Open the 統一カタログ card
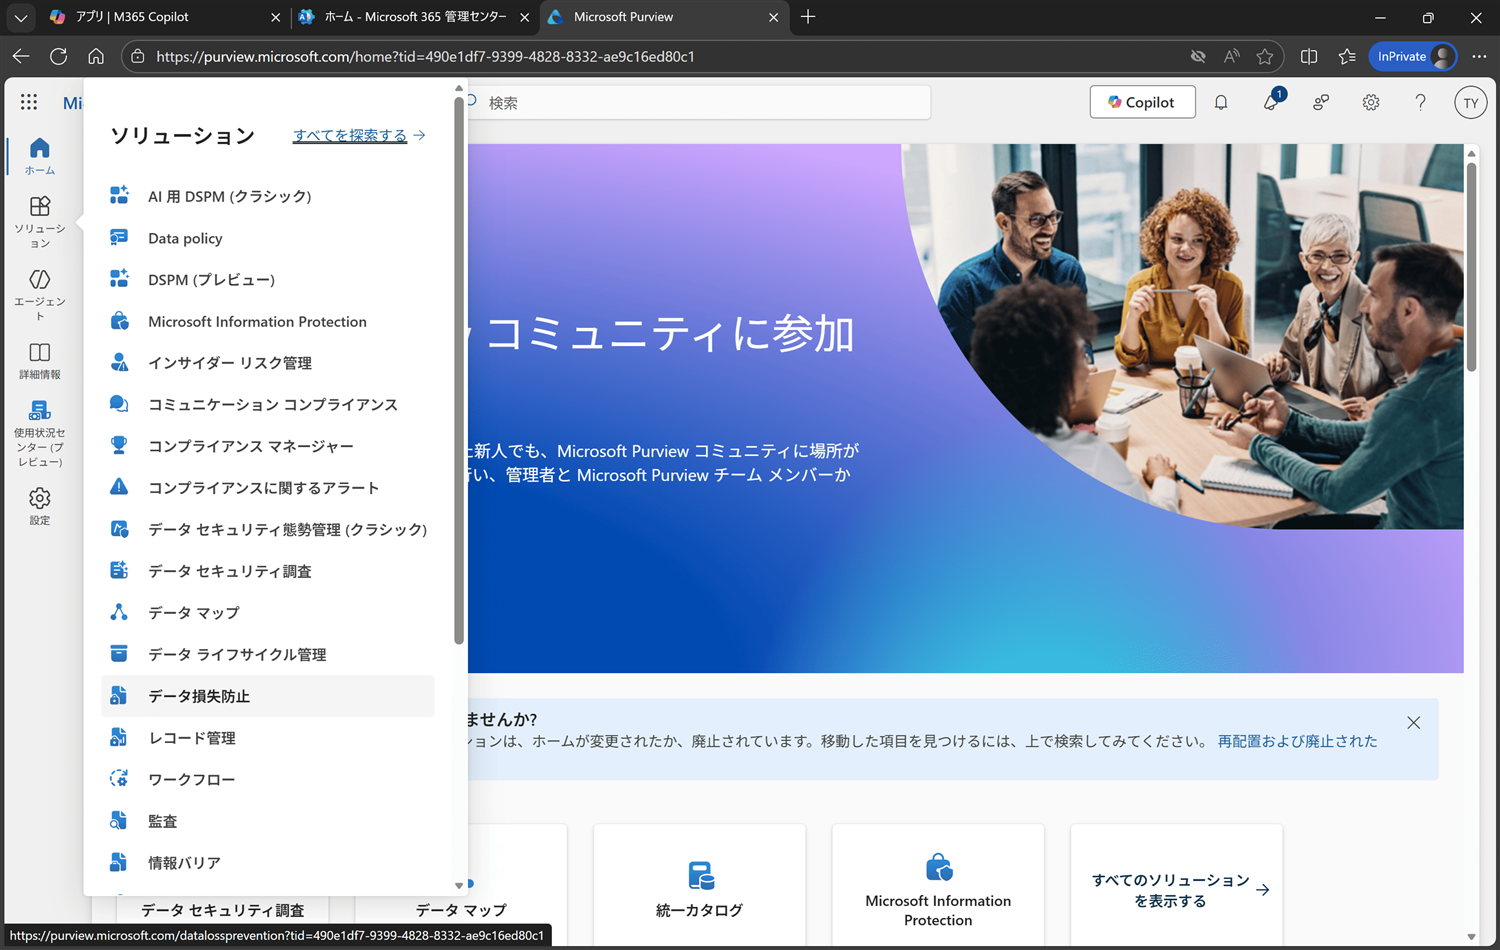Image resolution: width=1500 pixels, height=950 pixels. tap(699, 885)
